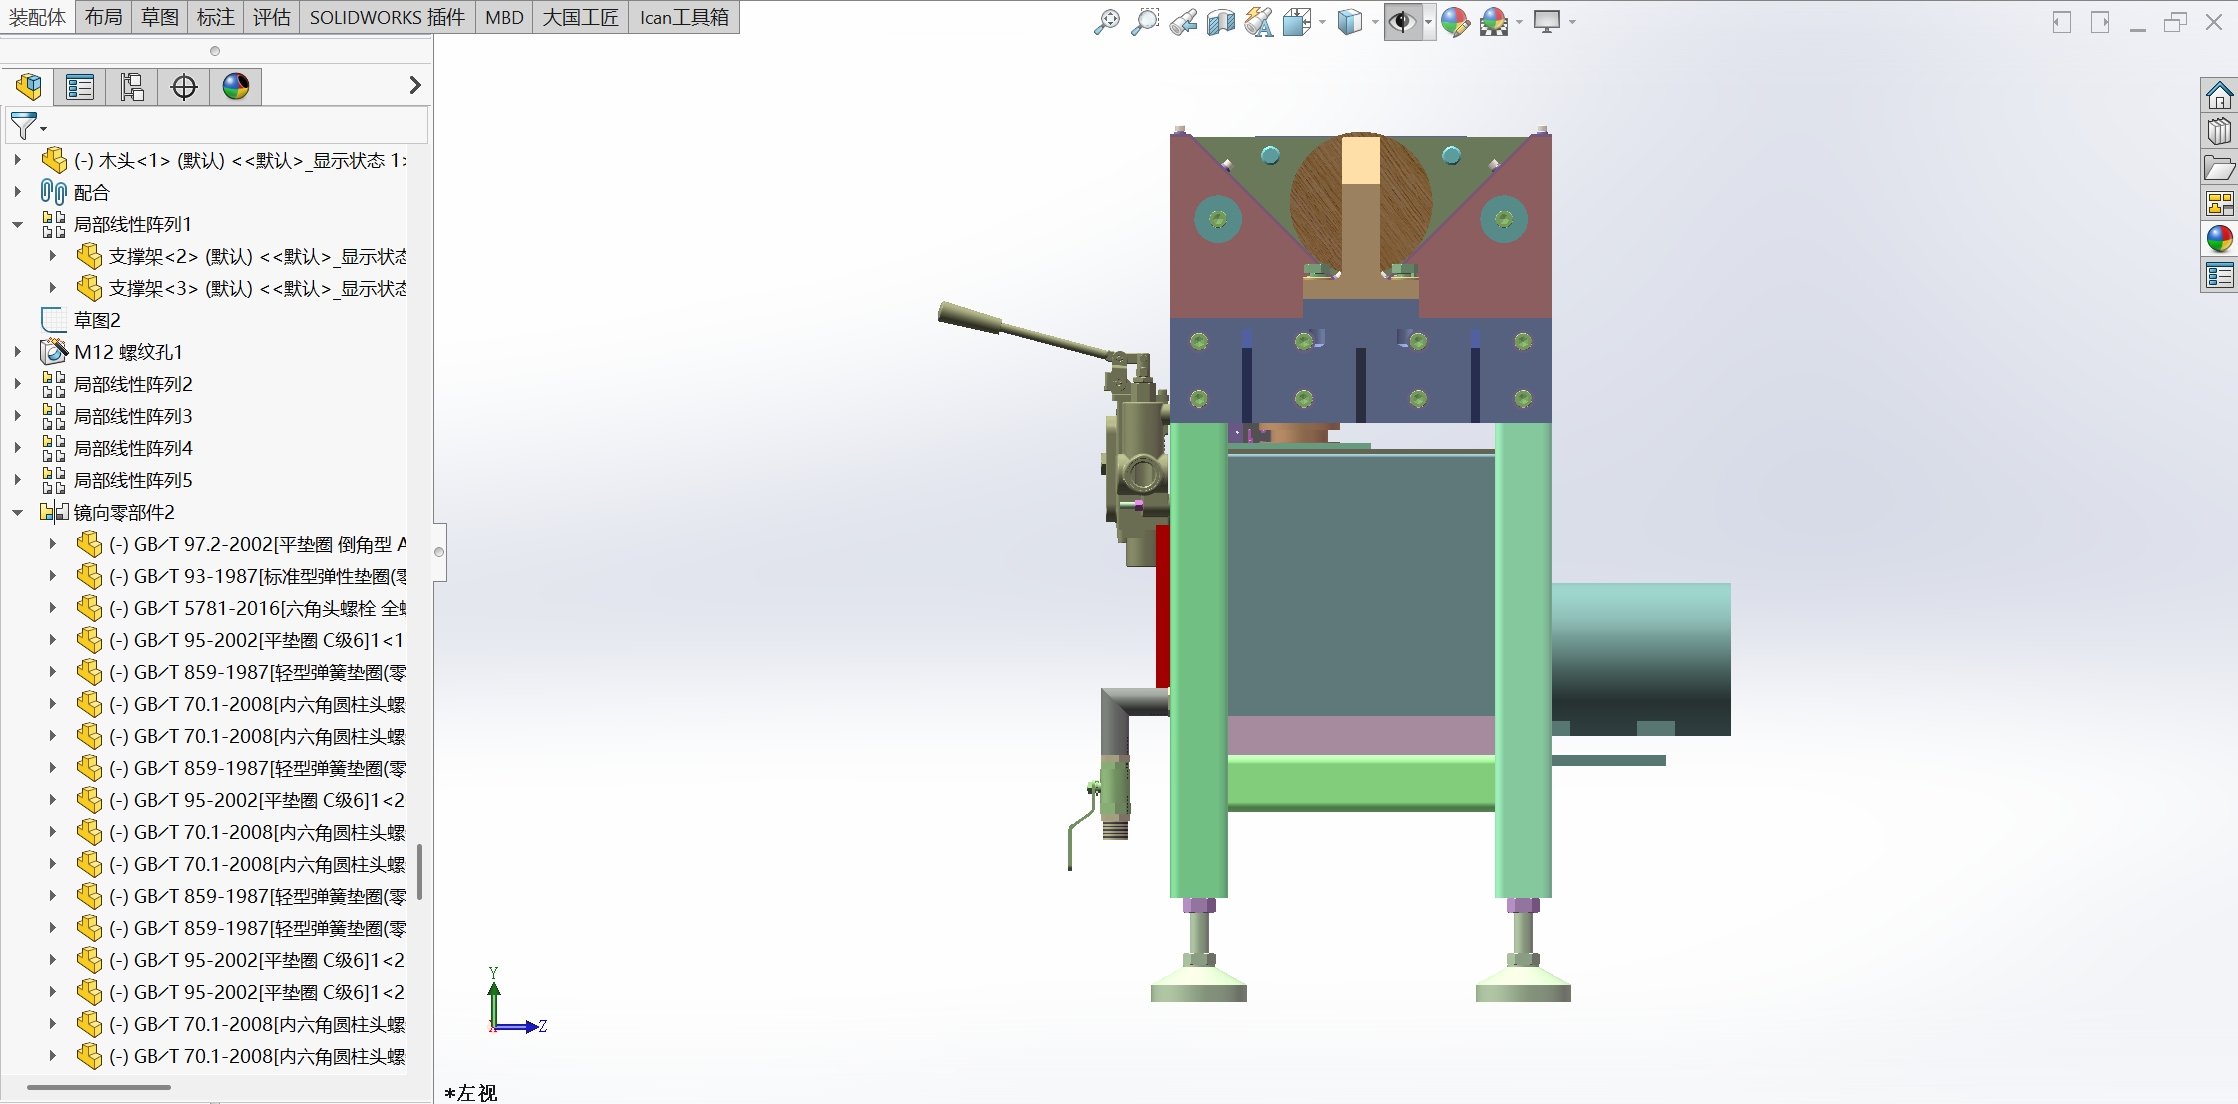Viewport: 2238px width, 1104px height.
Task: Click the task pane Home icon
Action: coord(2219,96)
